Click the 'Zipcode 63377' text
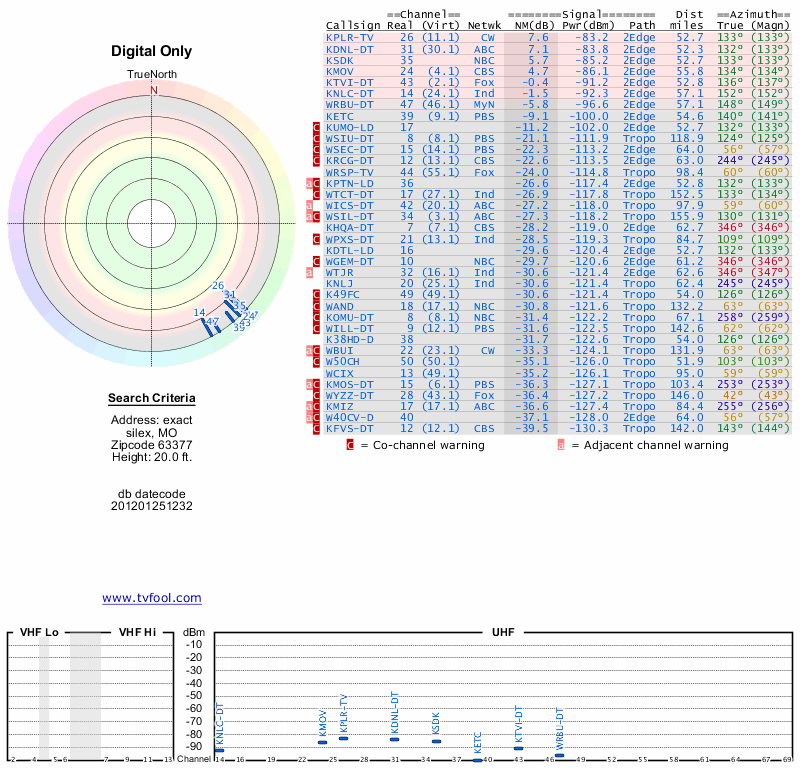 (152, 445)
